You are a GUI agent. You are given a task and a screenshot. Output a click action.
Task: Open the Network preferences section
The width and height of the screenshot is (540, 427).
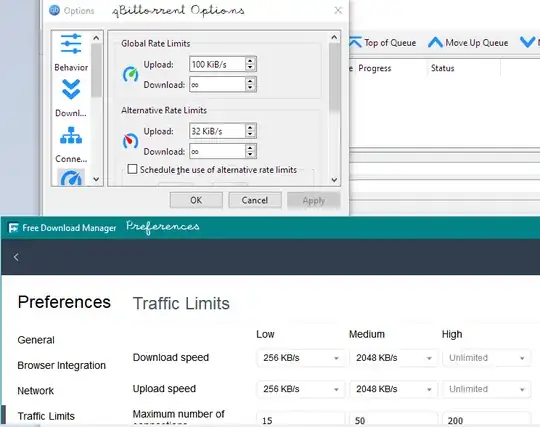[35, 391]
